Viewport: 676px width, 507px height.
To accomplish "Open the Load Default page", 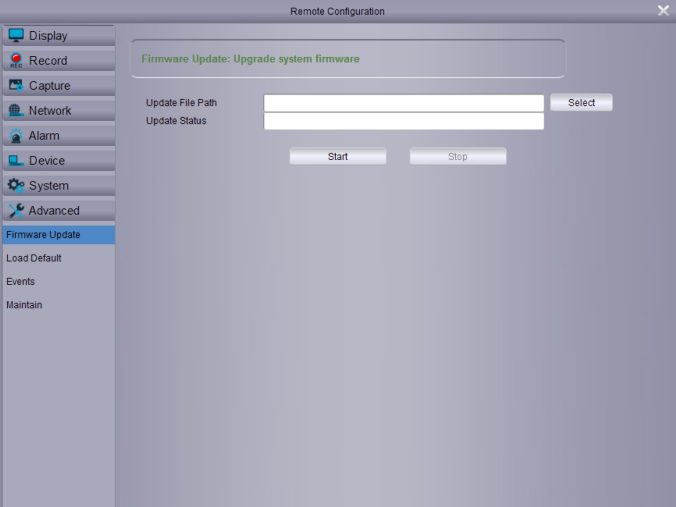I will (x=34, y=258).
